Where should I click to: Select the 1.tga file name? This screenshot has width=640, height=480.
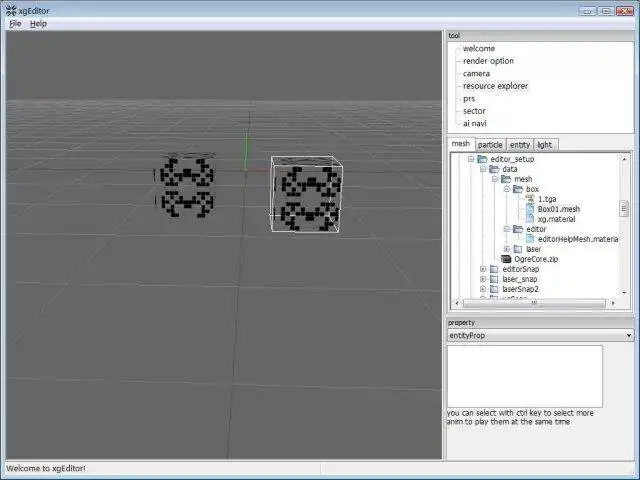click(547, 199)
